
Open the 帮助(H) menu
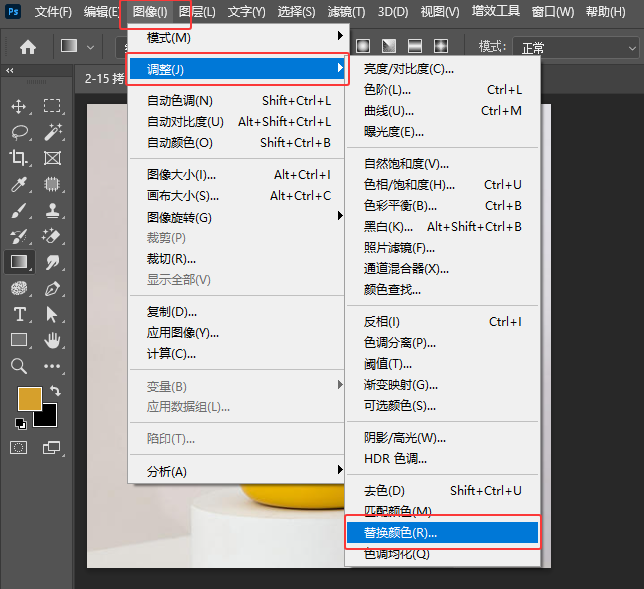[x=605, y=12]
